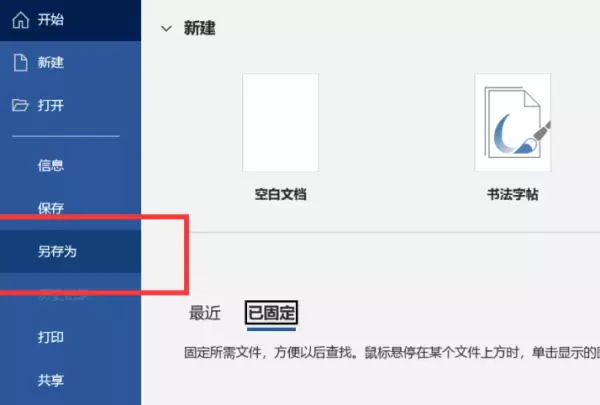Click 共享 in the sidebar
Screen dimensions: 600x405
pos(70,380)
